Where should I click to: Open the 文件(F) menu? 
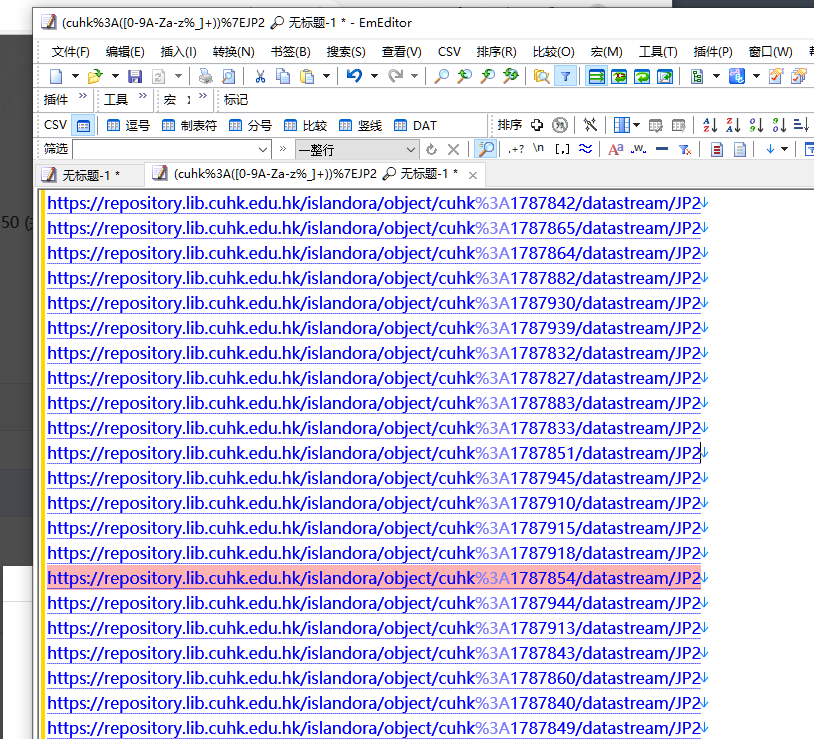pos(71,52)
